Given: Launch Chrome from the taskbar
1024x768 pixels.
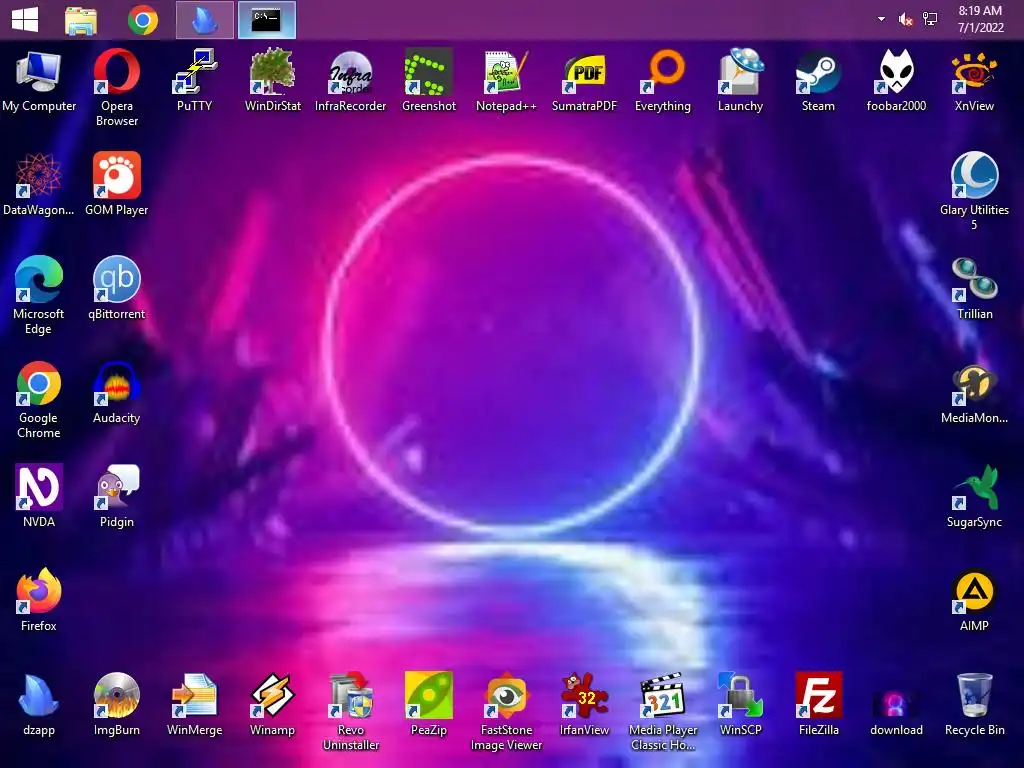Looking at the screenshot, I should [x=142, y=20].
